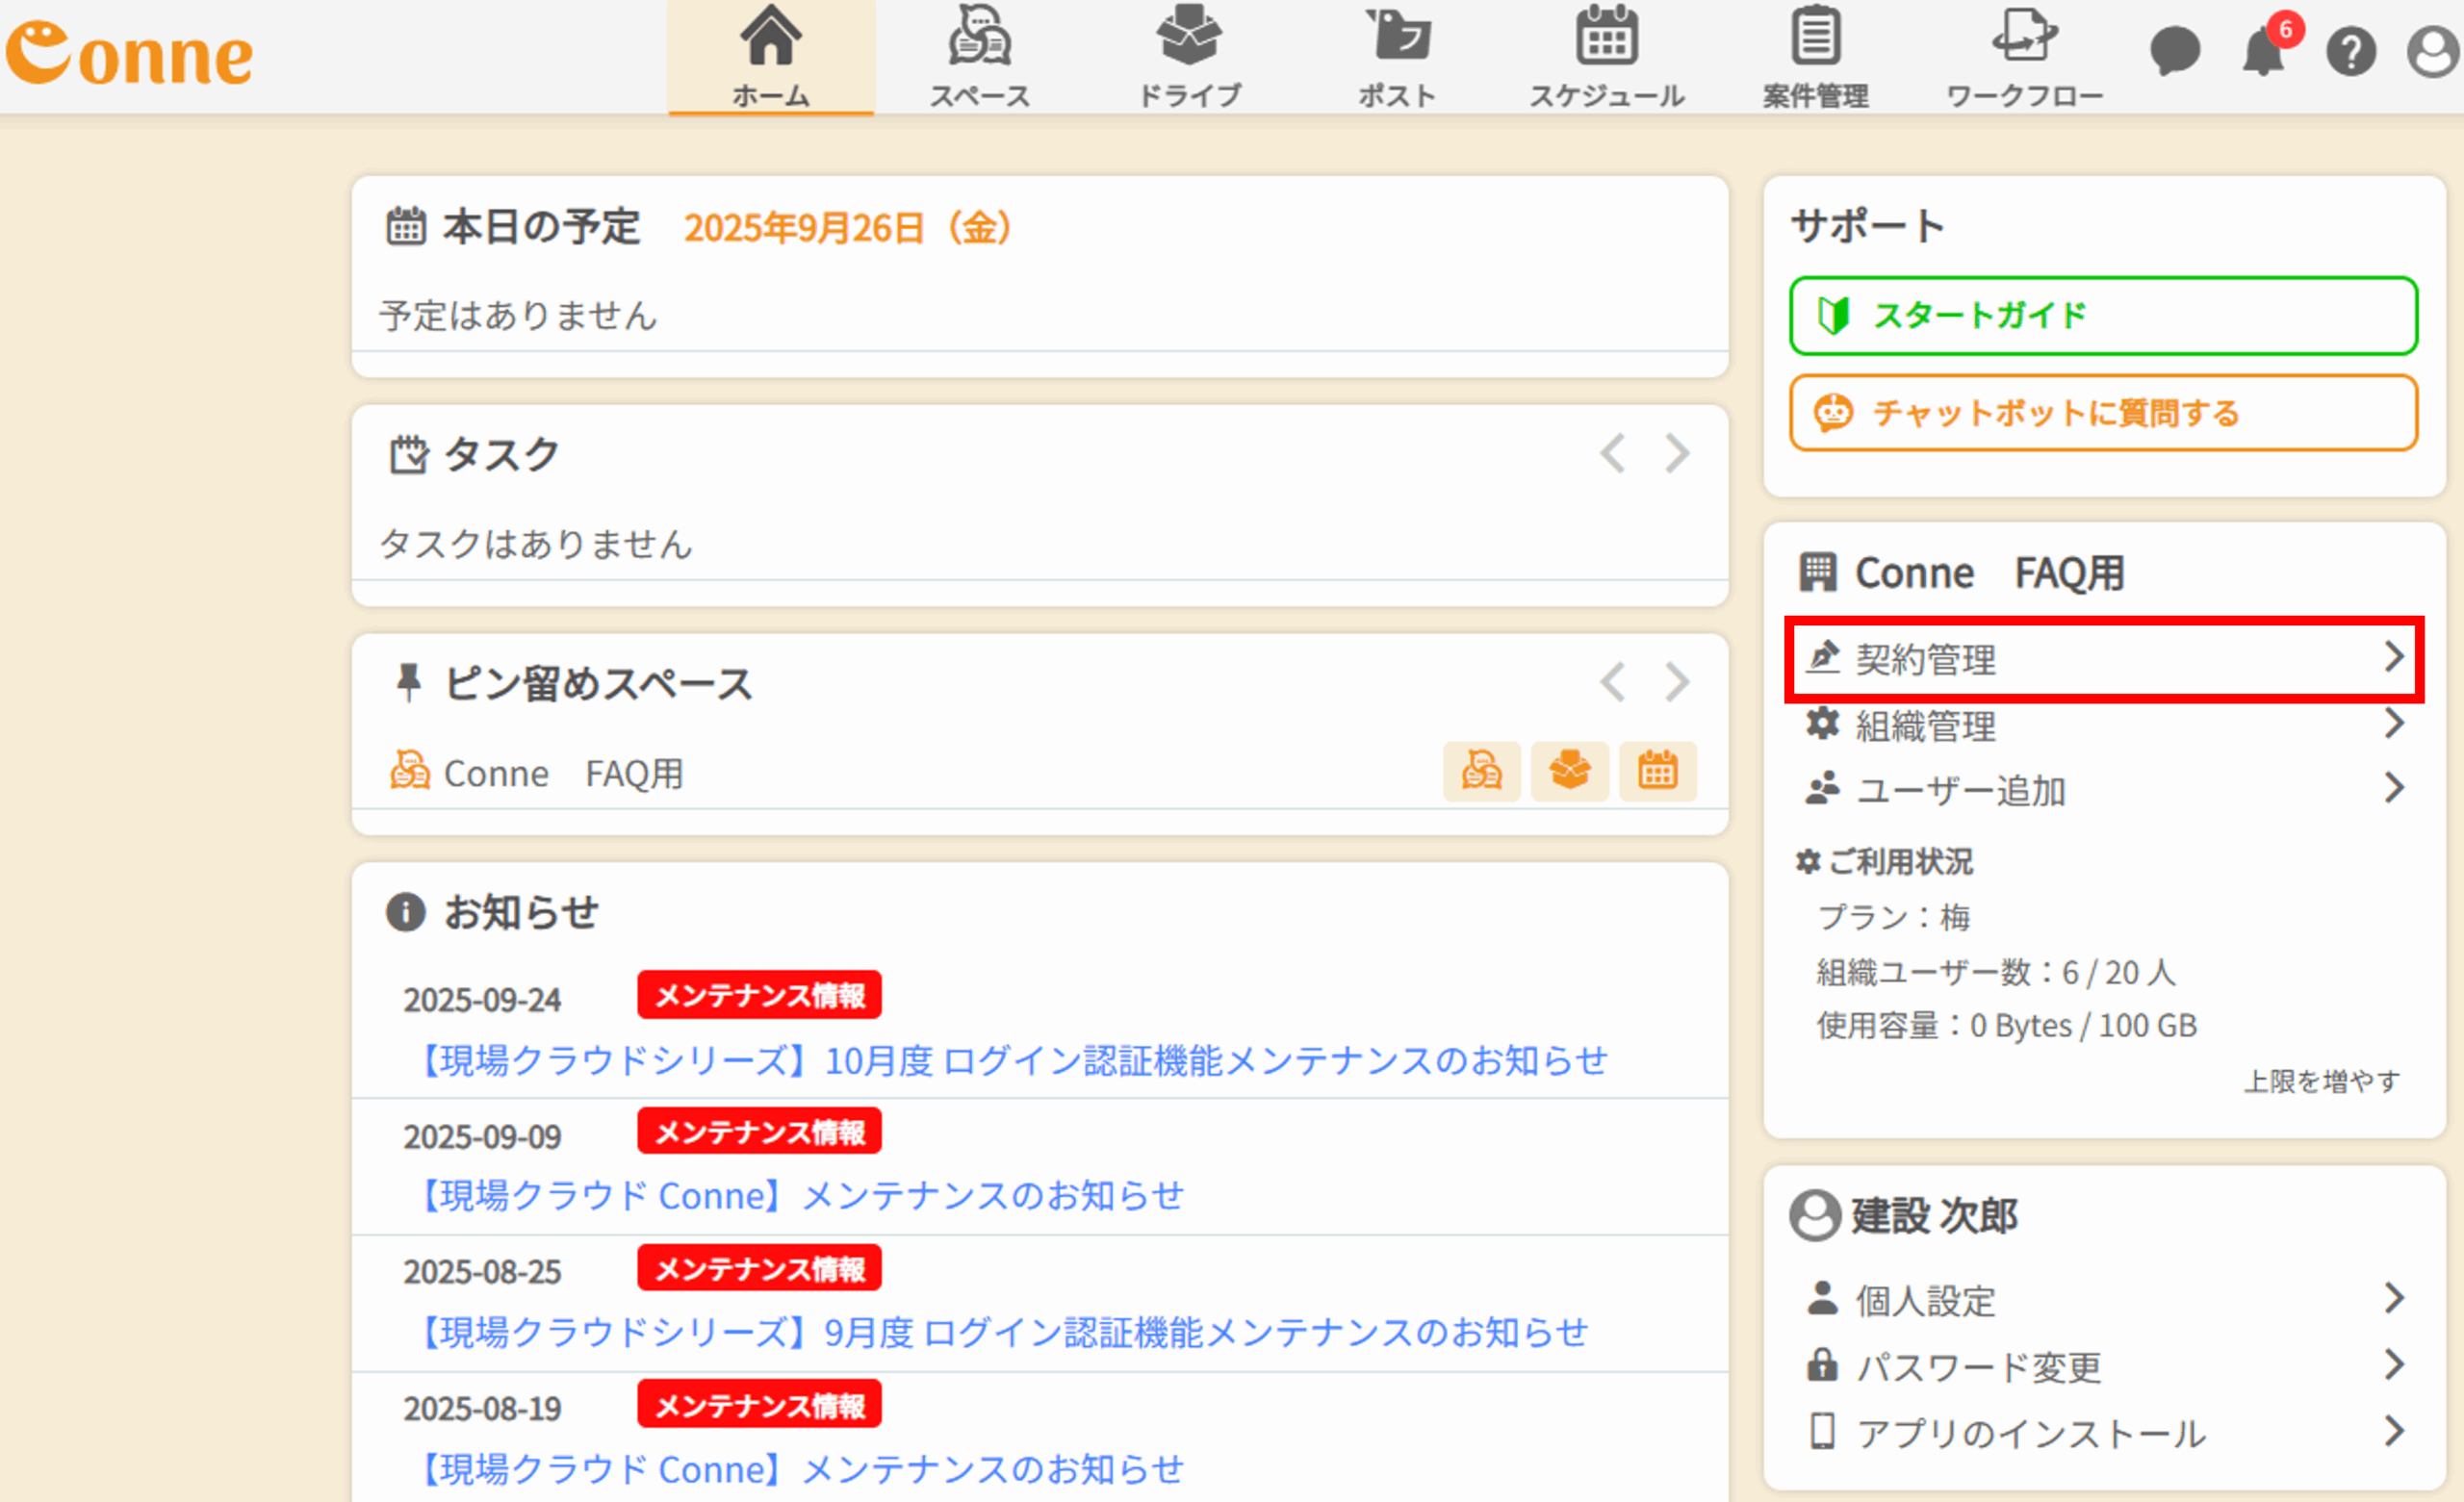This screenshot has width=2464, height=1502.
Task: Click the help question mark icon
Action: (x=2350, y=52)
